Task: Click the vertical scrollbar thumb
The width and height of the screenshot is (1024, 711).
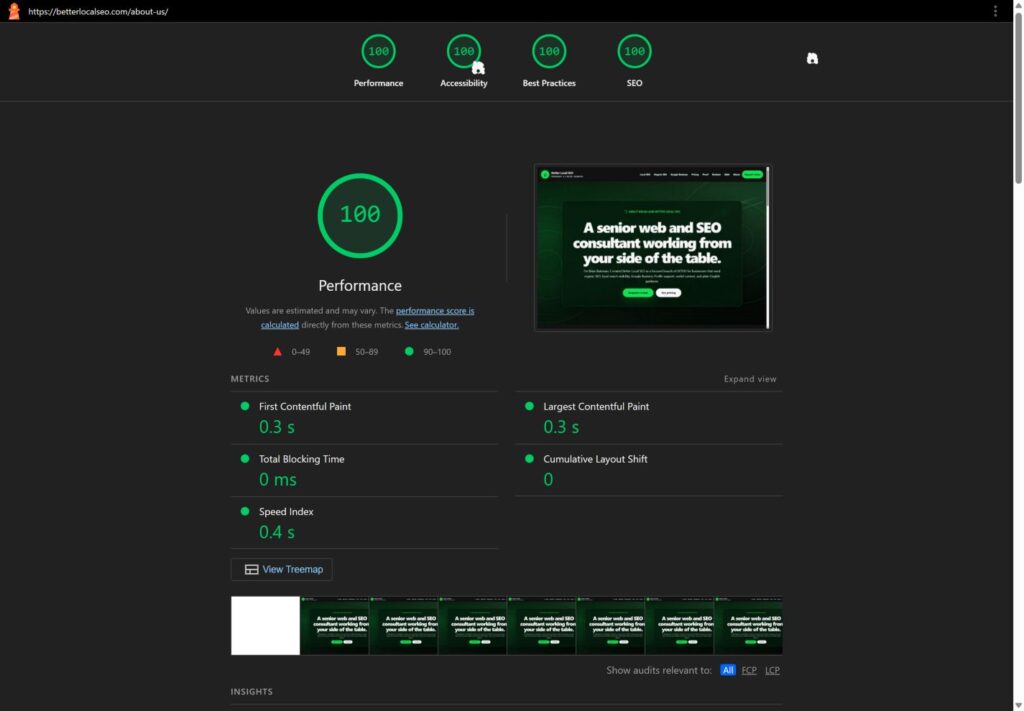Action: [1017, 97]
